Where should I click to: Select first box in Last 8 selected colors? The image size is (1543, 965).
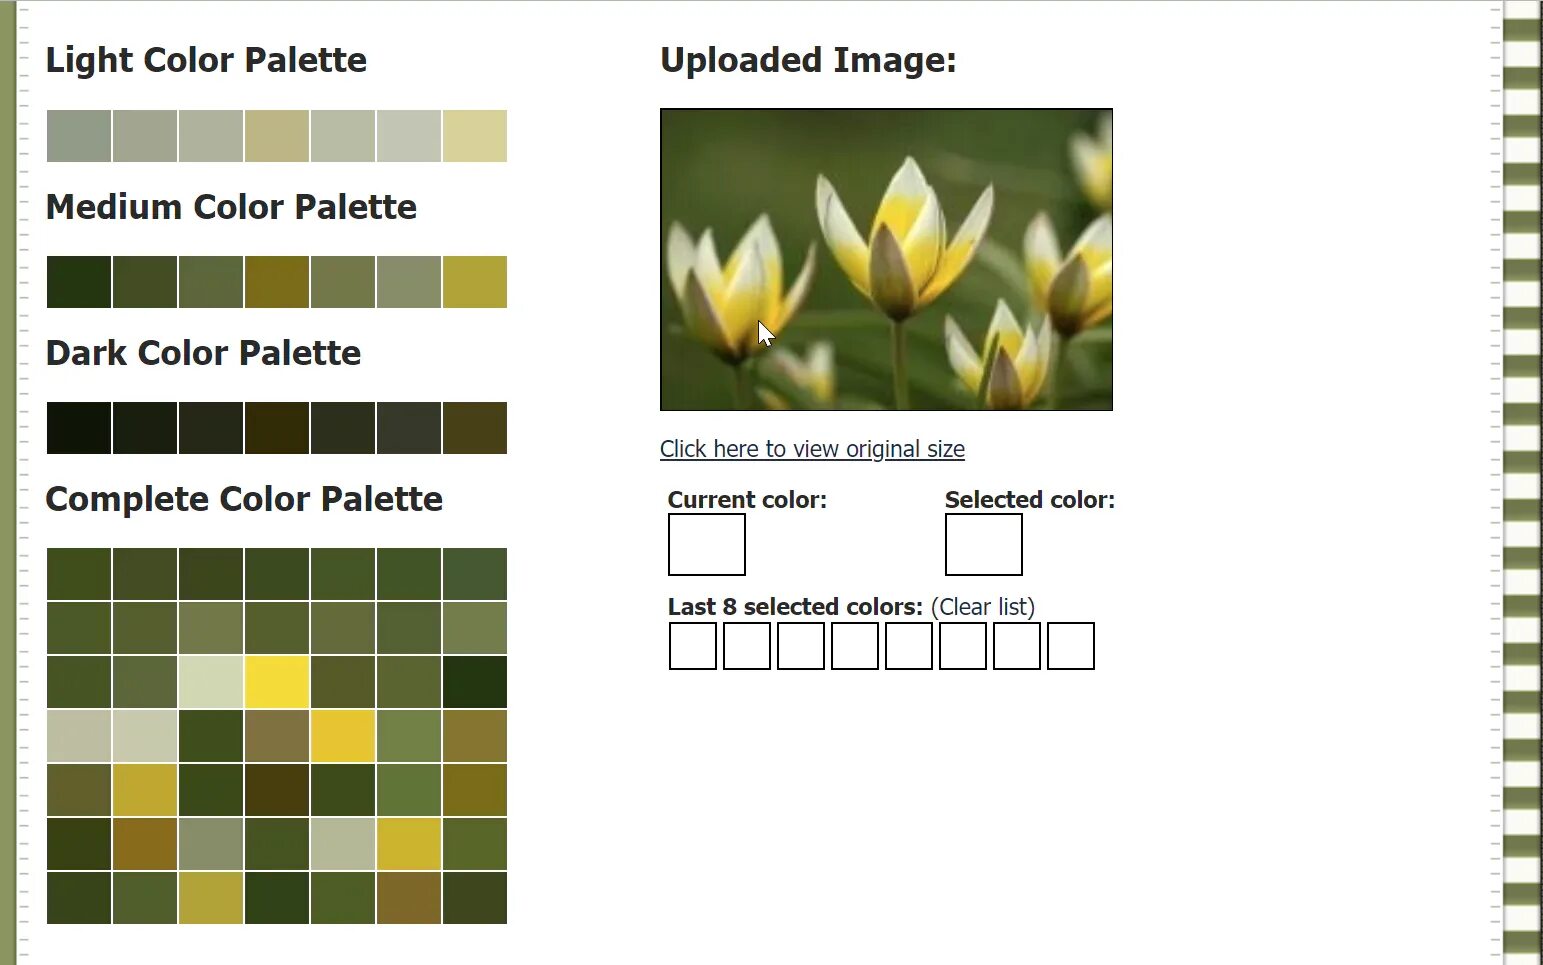point(693,646)
